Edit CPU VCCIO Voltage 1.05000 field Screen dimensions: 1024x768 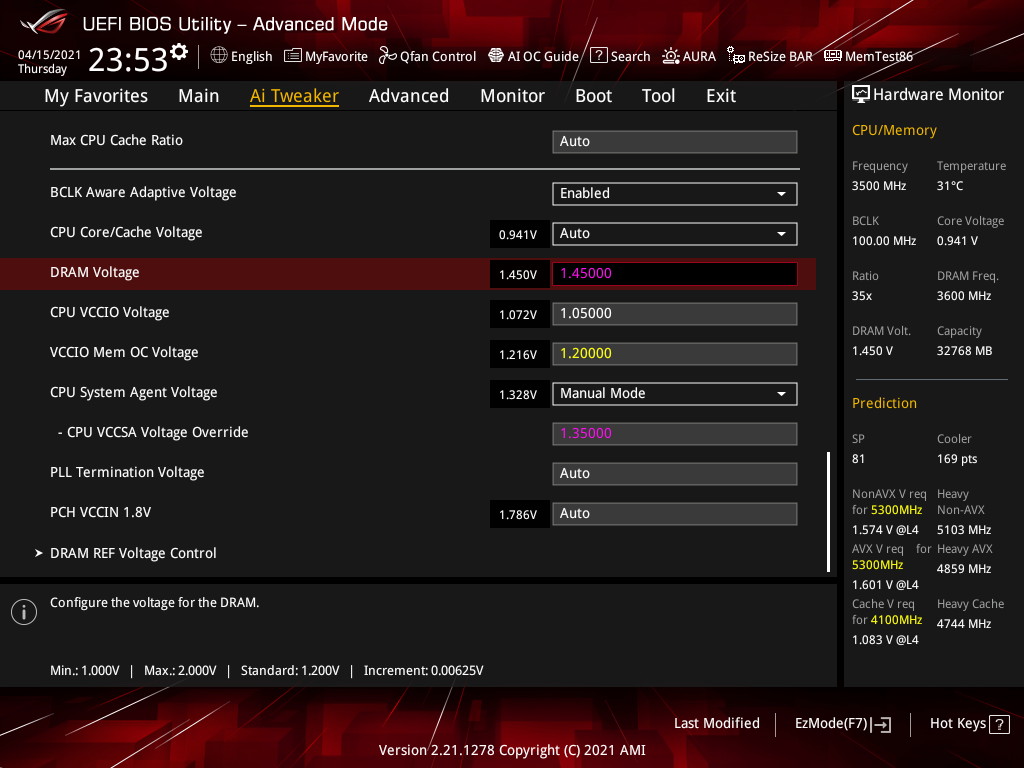[x=675, y=313]
